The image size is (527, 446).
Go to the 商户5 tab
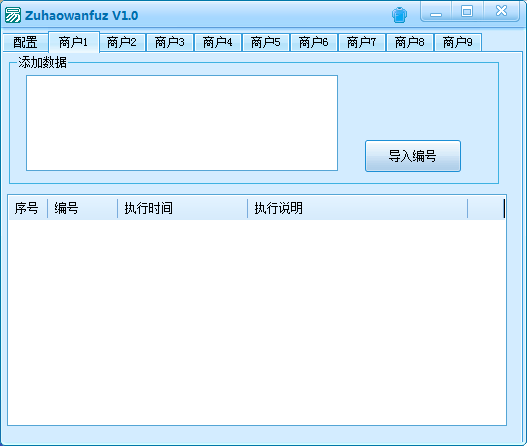[266, 42]
